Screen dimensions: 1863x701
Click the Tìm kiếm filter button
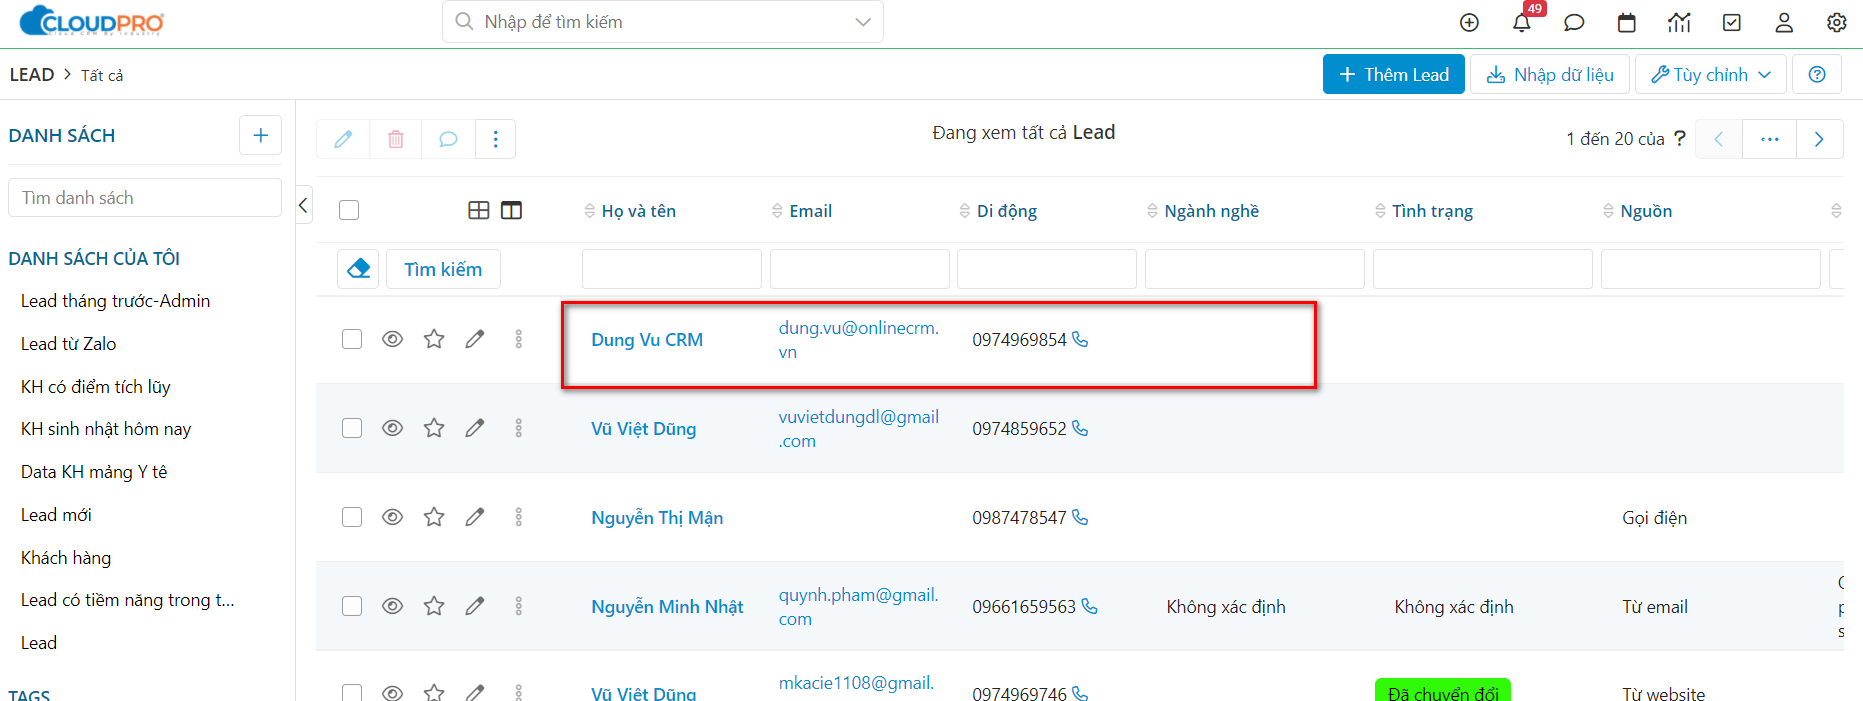pyautogui.click(x=443, y=269)
